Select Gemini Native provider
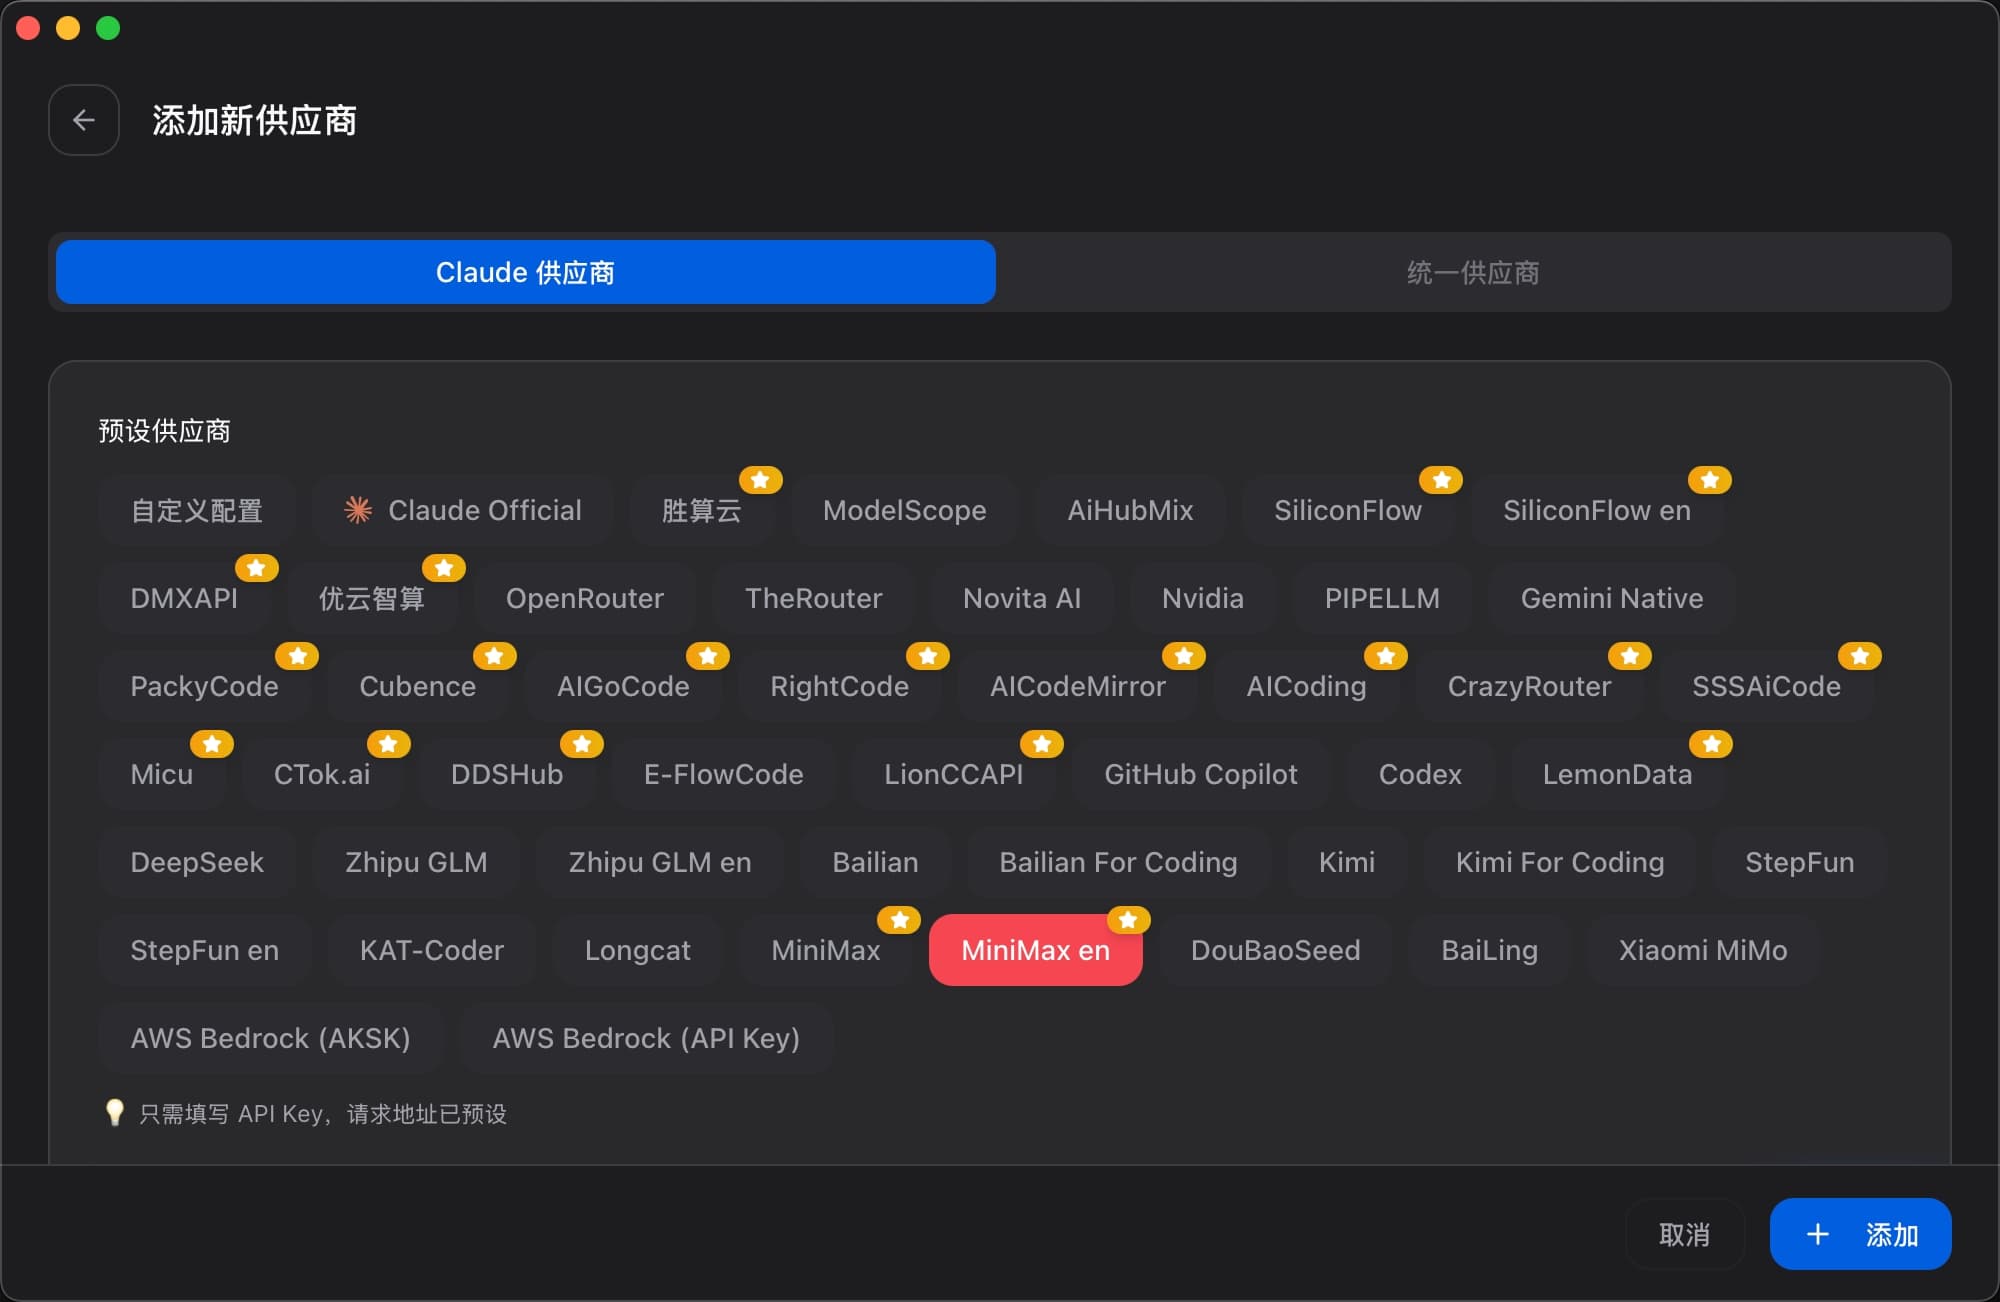 click(1612, 598)
